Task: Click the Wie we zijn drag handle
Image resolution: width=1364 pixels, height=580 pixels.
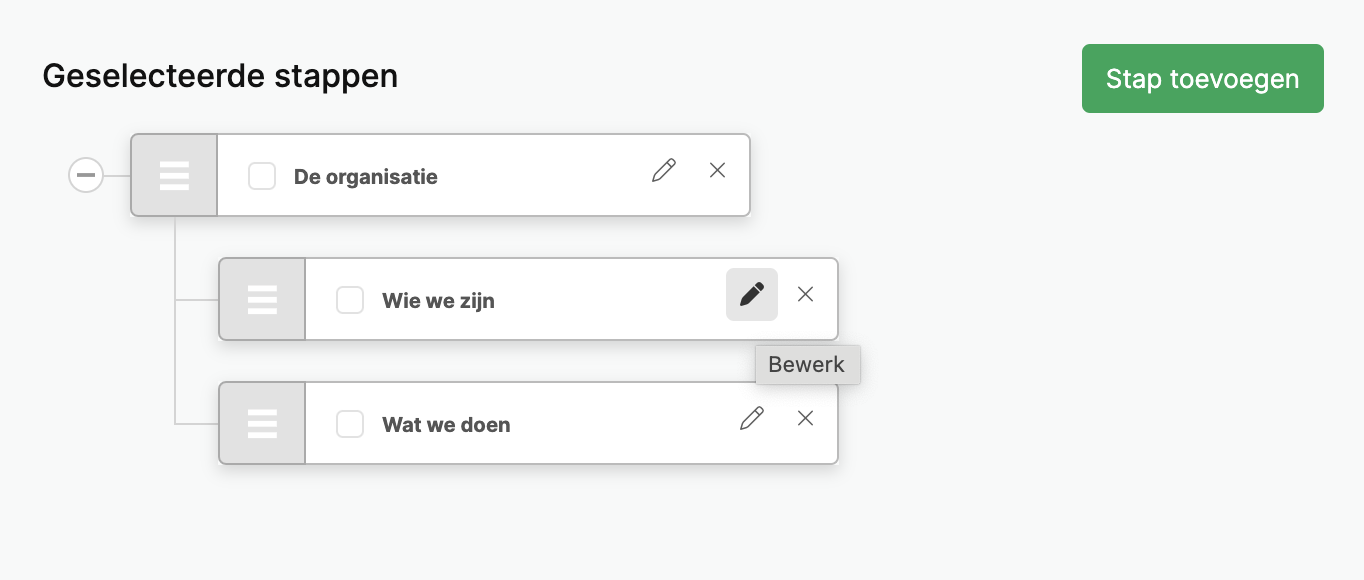Action: 262,299
